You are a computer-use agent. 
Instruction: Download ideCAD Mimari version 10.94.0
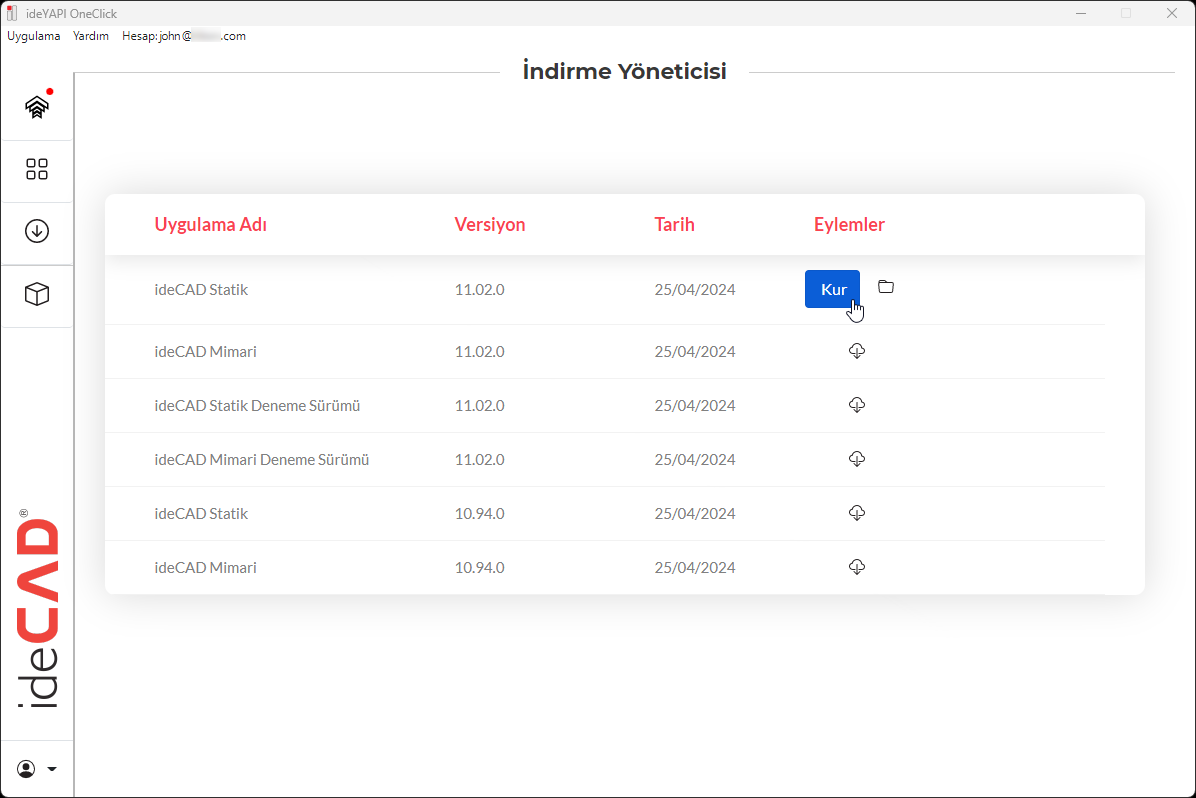click(856, 567)
